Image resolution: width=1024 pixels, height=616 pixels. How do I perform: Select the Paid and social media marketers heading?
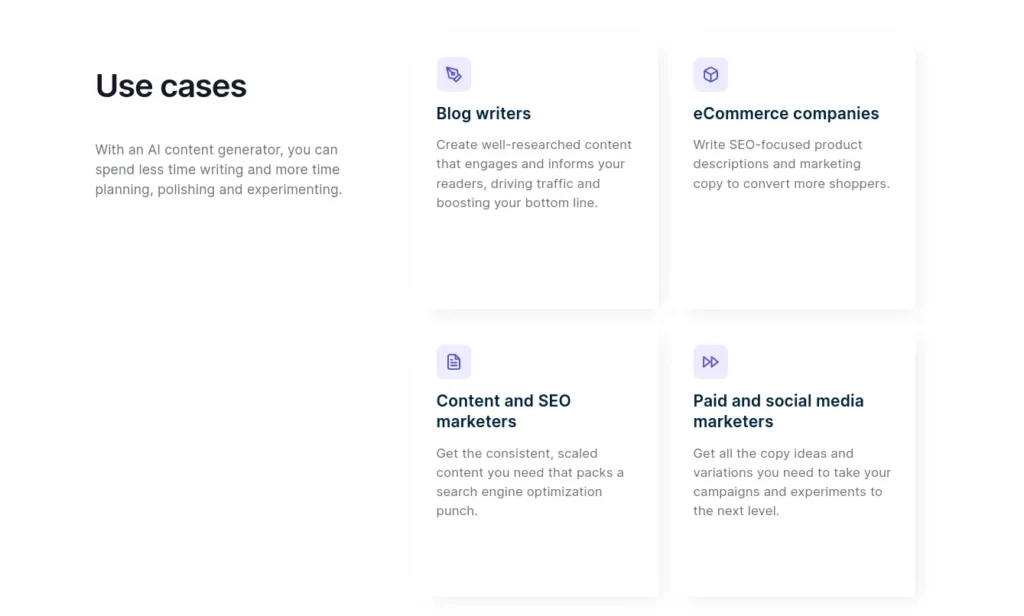coord(778,411)
